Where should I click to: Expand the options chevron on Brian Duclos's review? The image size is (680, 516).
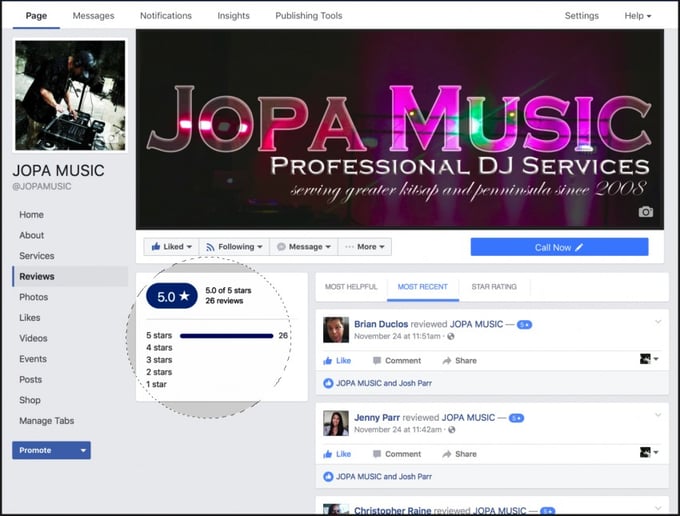(658, 322)
